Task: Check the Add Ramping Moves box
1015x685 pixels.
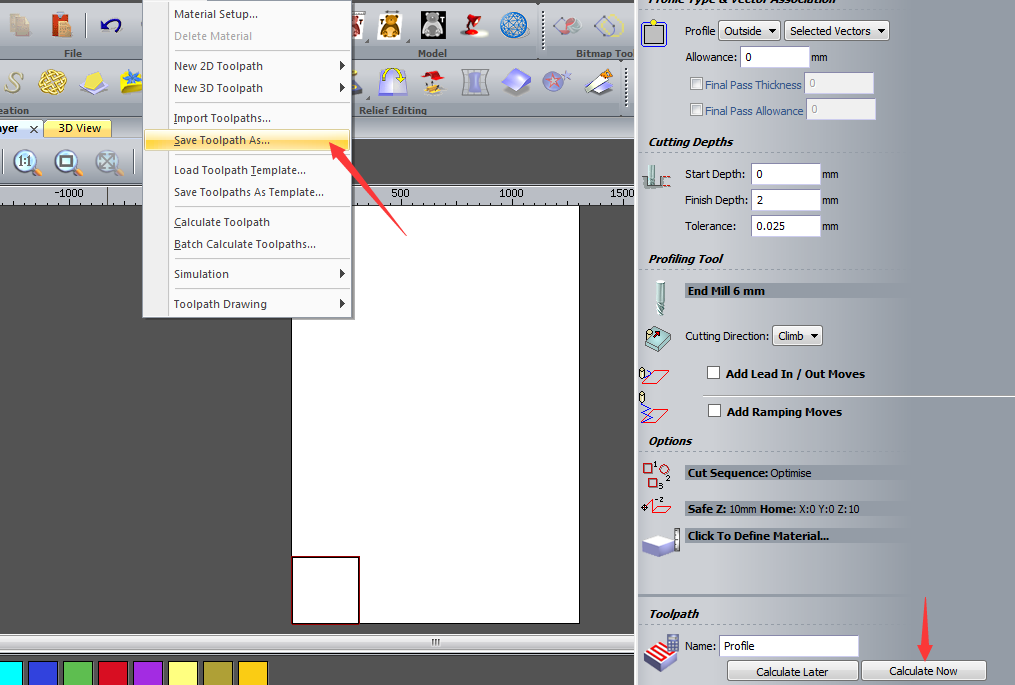Action: point(714,411)
